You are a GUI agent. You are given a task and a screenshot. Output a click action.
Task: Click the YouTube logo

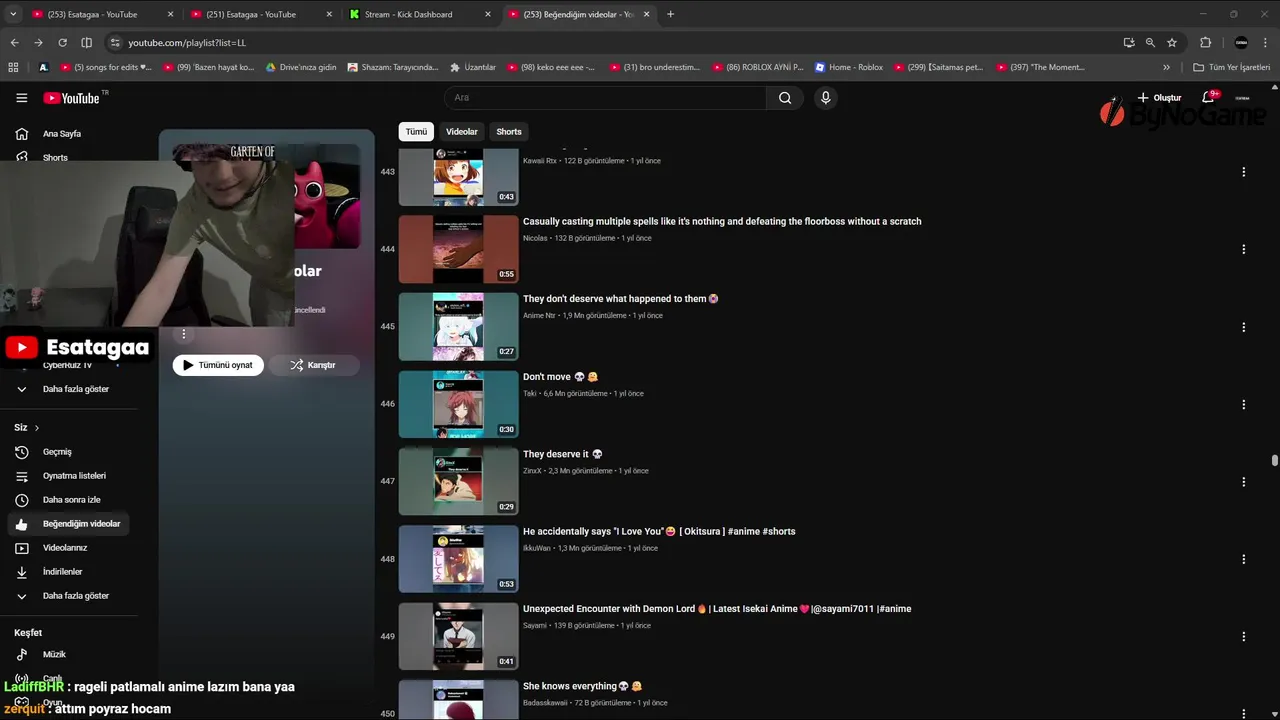click(71, 98)
